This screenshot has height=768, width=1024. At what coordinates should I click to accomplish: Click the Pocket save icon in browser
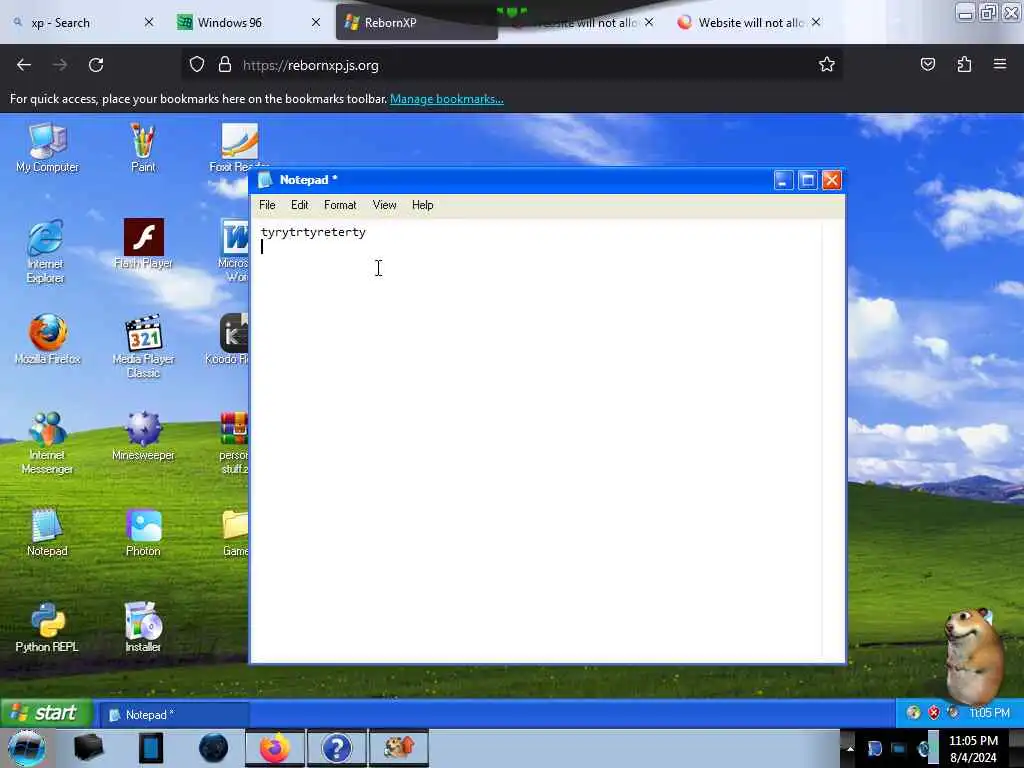tap(927, 64)
